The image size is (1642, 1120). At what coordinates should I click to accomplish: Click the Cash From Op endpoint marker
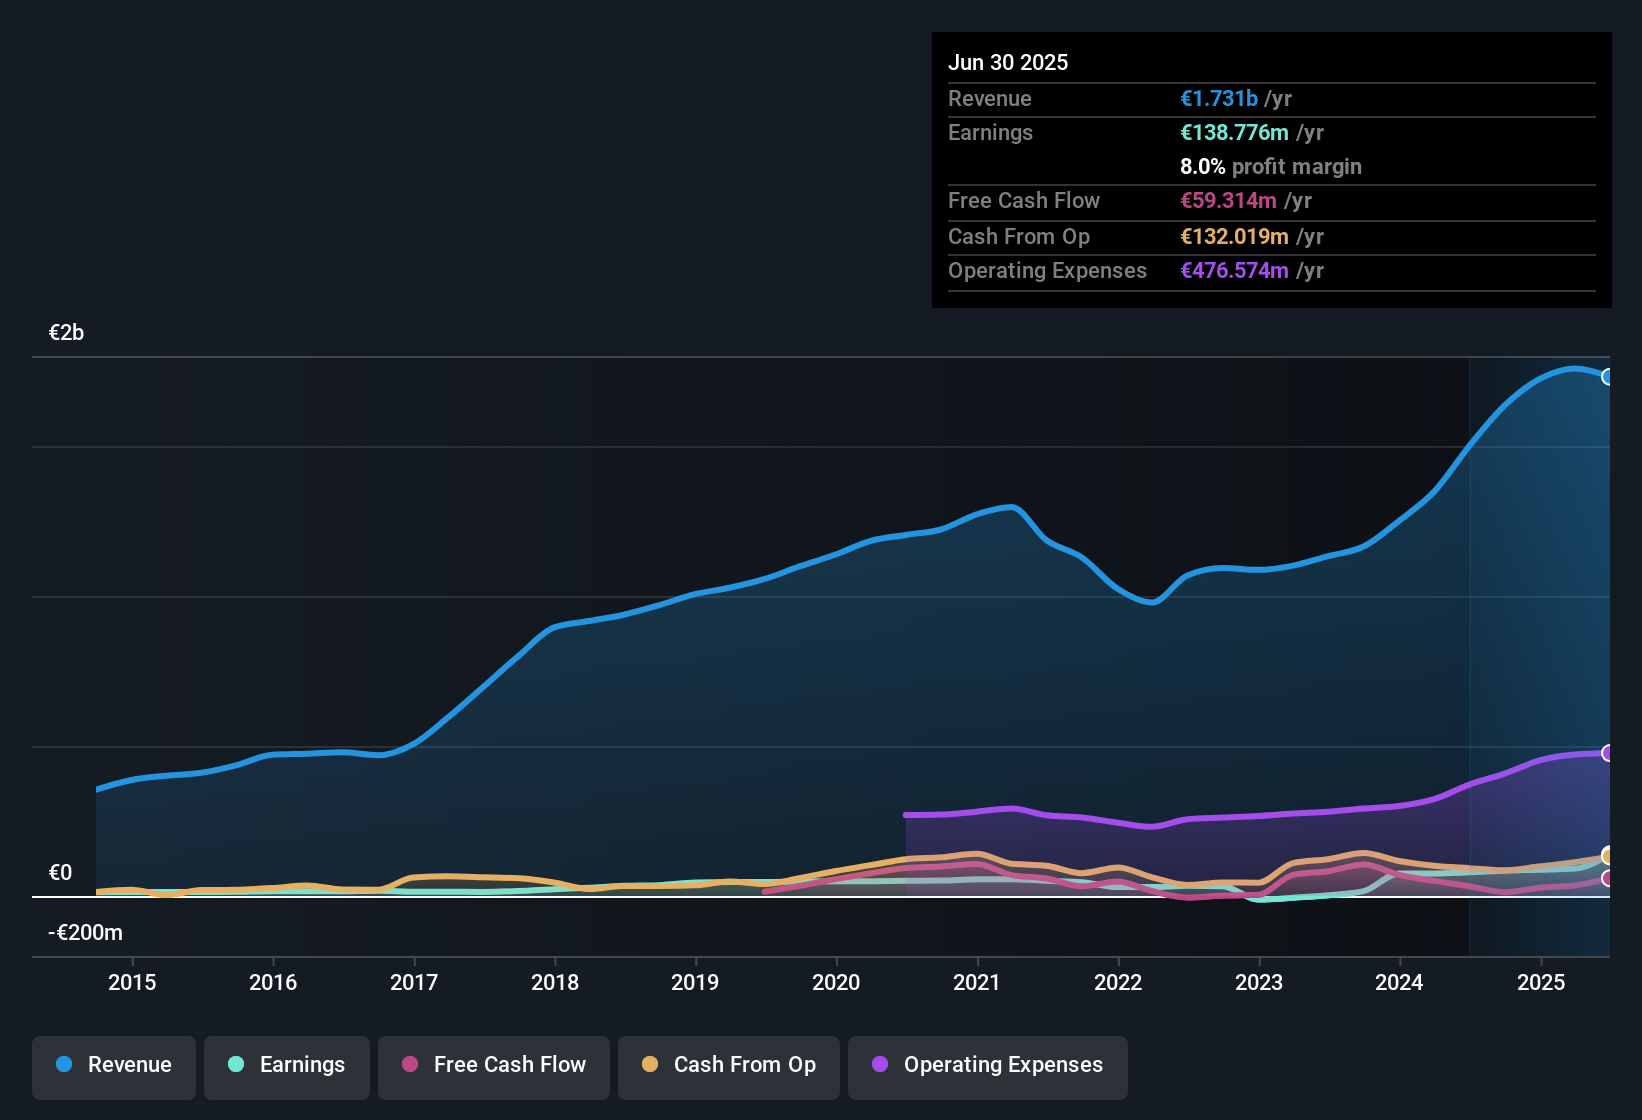[x=1608, y=855]
